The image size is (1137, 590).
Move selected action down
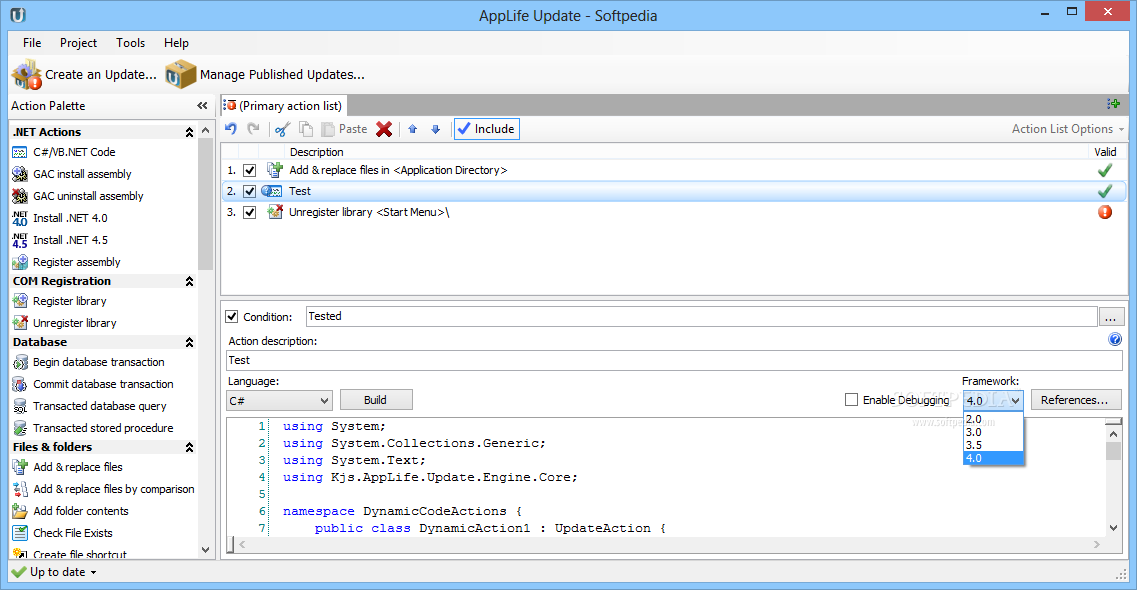pos(436,129)
